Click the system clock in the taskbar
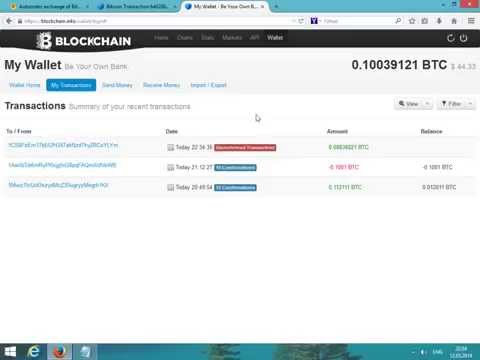The image size is (480, 360). [x=461, y=352]
